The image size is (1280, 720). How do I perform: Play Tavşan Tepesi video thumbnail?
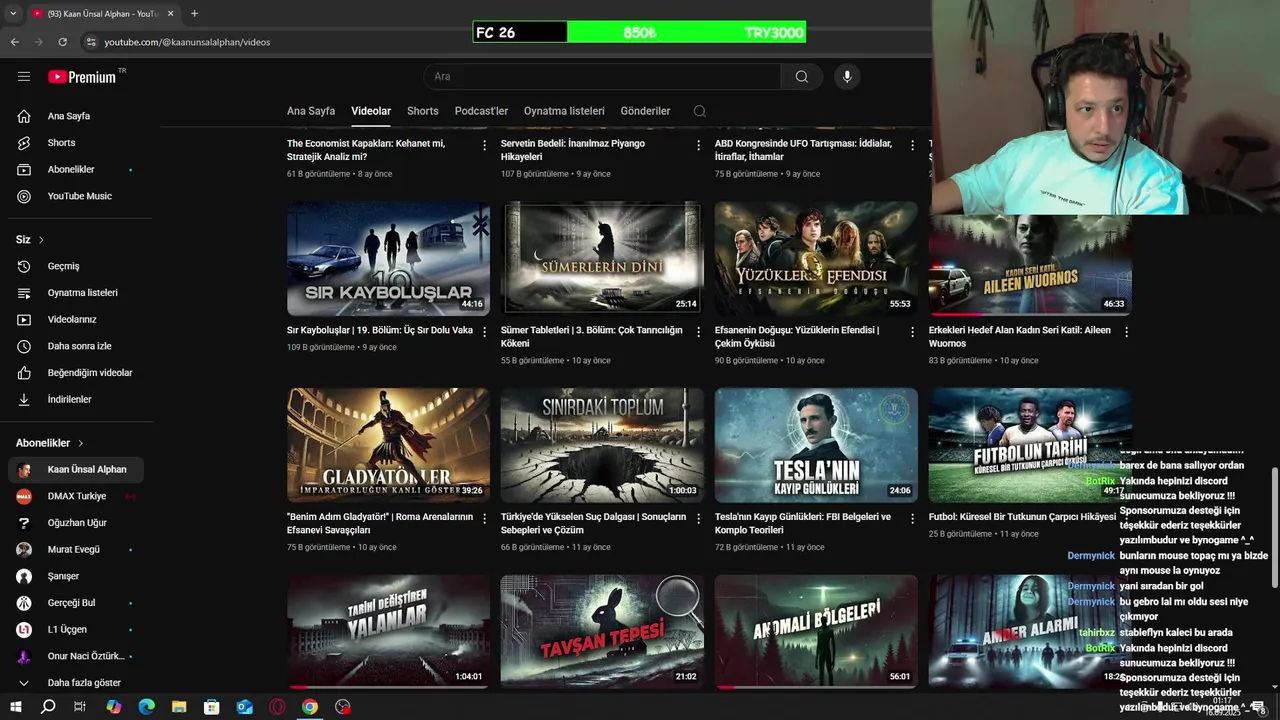click(602, 631)
